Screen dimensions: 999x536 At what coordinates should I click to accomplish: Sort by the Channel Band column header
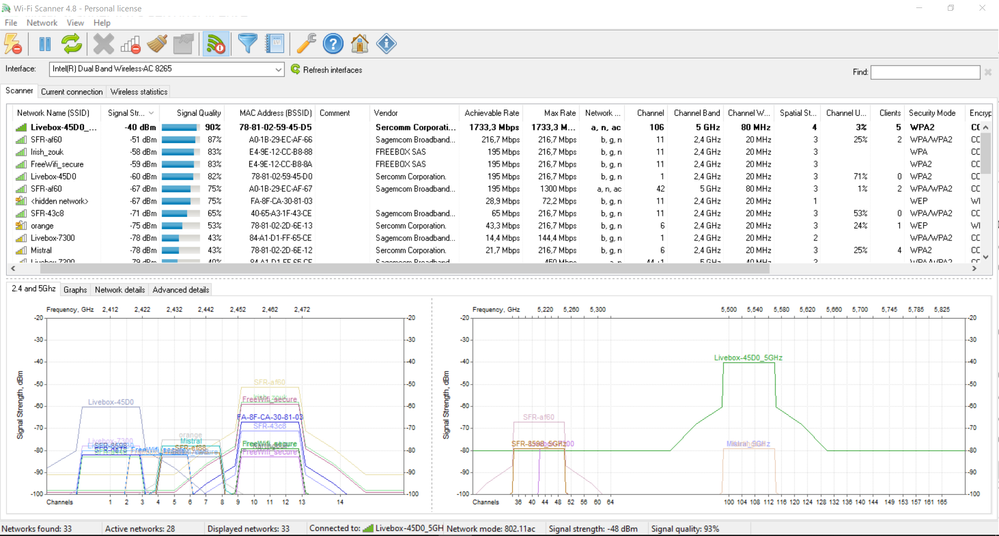[696, 114]
